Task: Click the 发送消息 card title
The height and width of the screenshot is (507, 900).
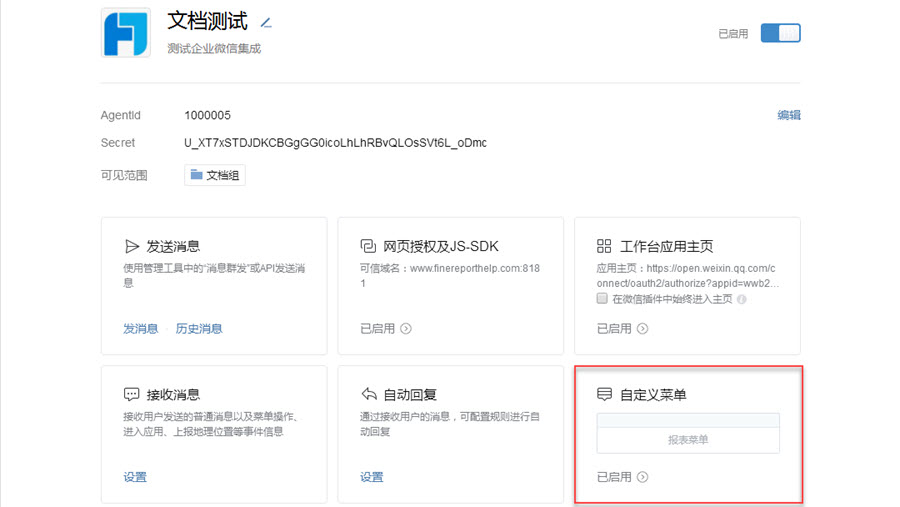Action: click(x=173, y=246)
